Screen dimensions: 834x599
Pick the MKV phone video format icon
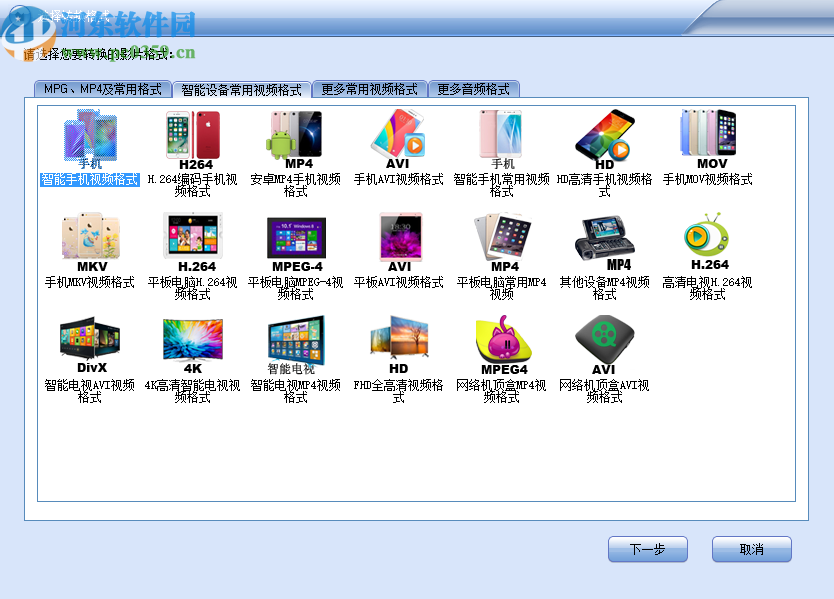pos(90,242)
